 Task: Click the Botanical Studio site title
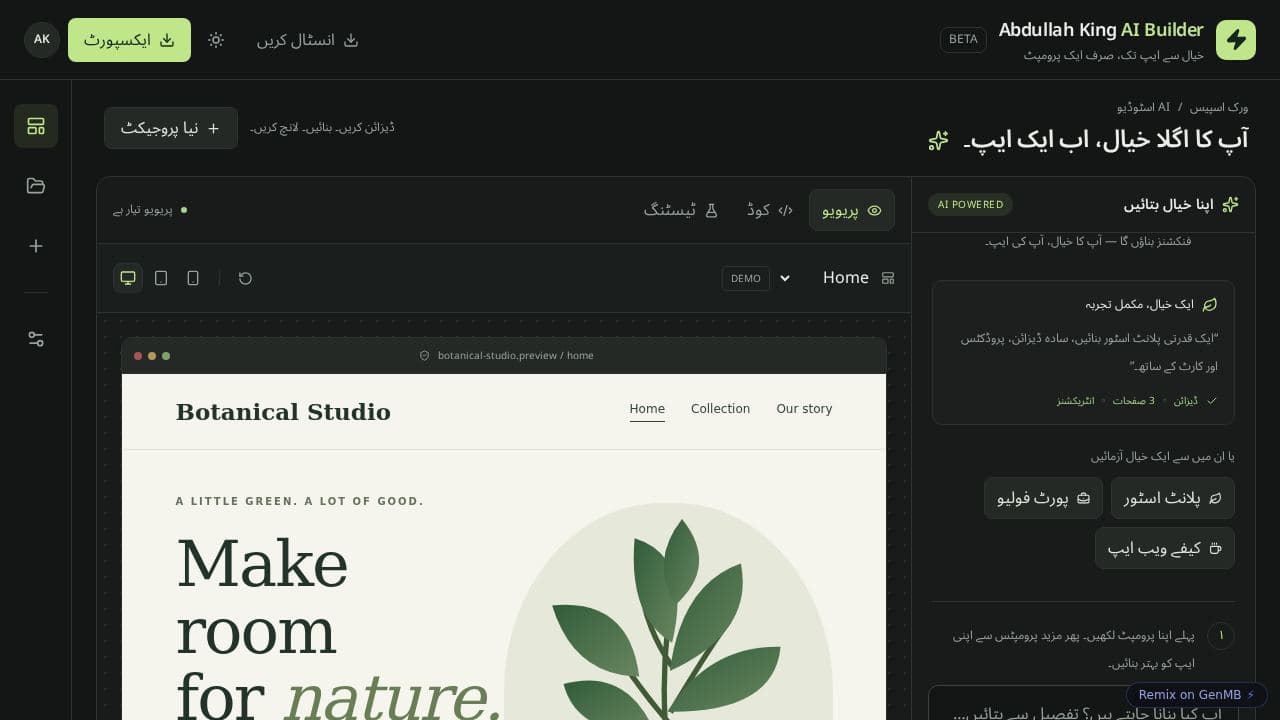283,412
